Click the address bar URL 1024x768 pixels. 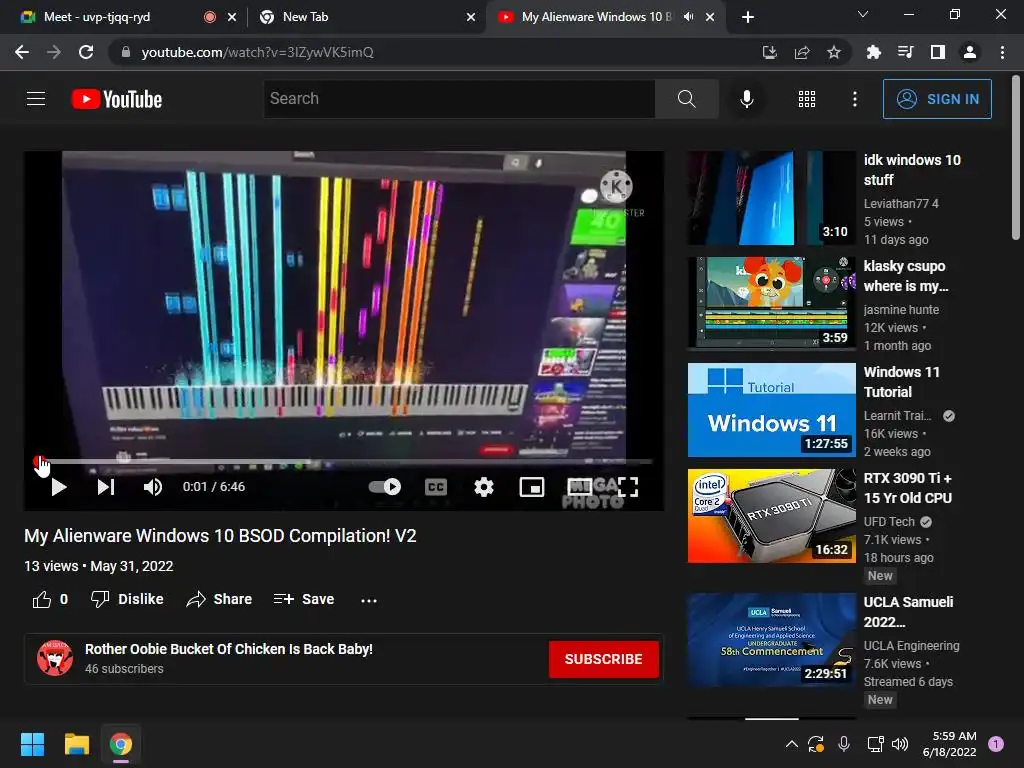257,52
